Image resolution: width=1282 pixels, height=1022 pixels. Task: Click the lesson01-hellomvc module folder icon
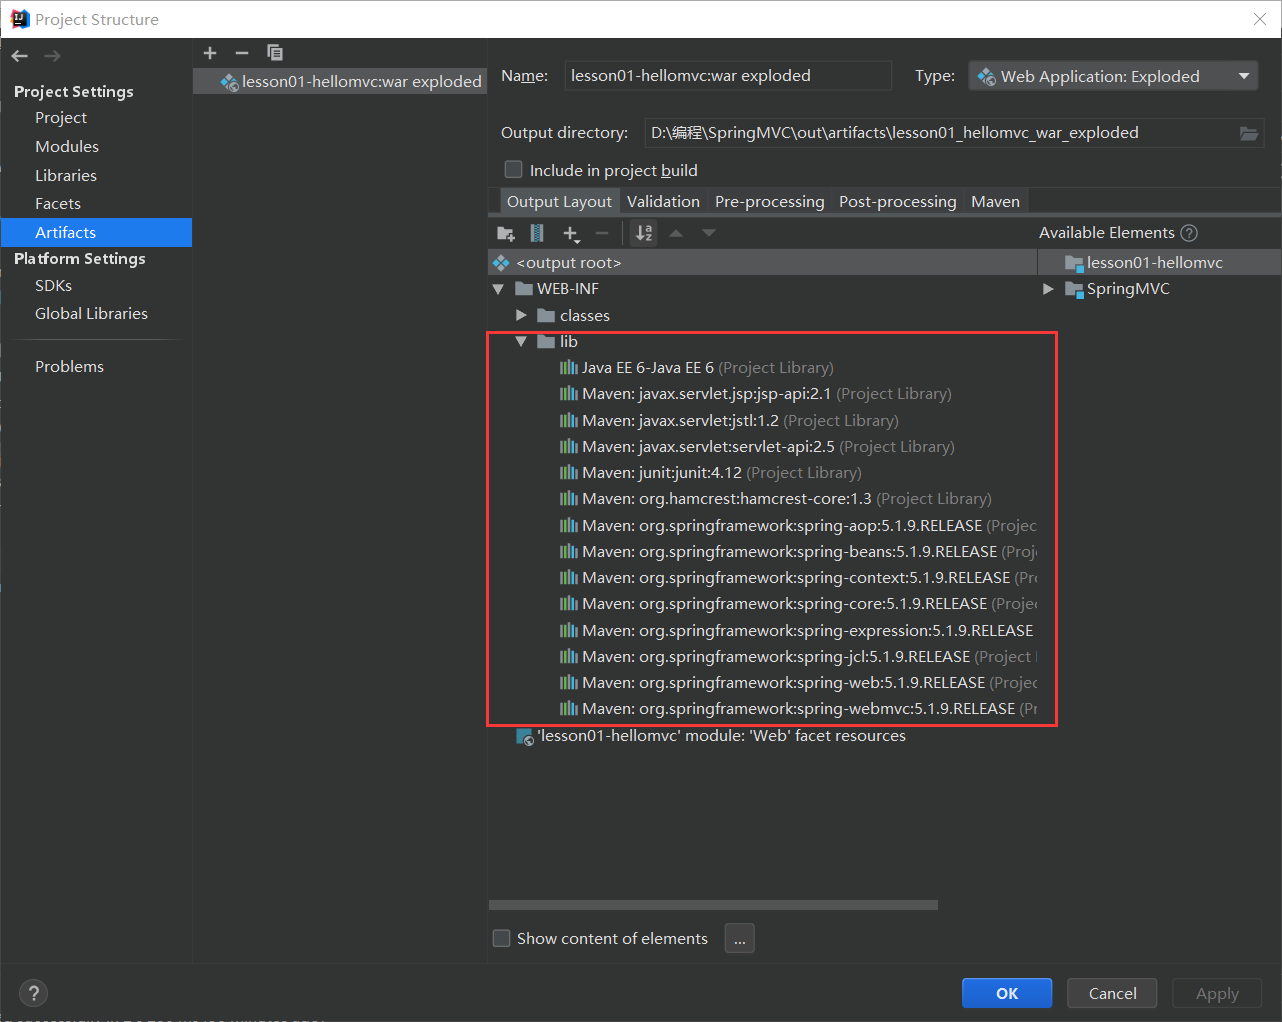tap(1074, 263)
